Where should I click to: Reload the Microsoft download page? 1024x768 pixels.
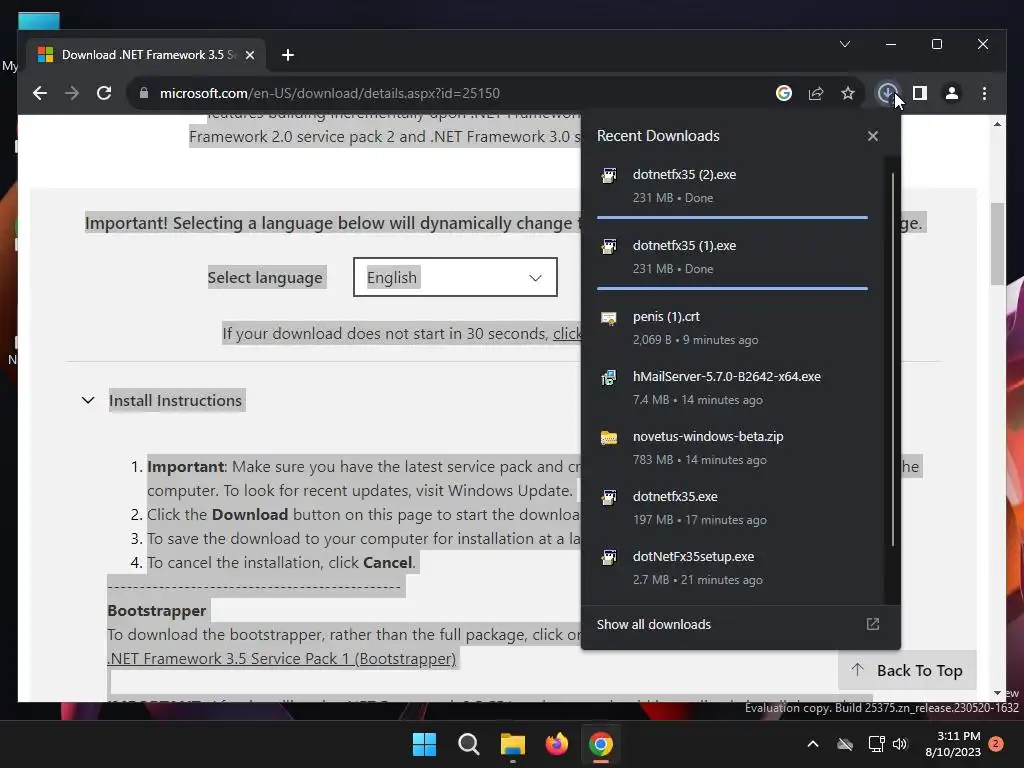[104, 93]
